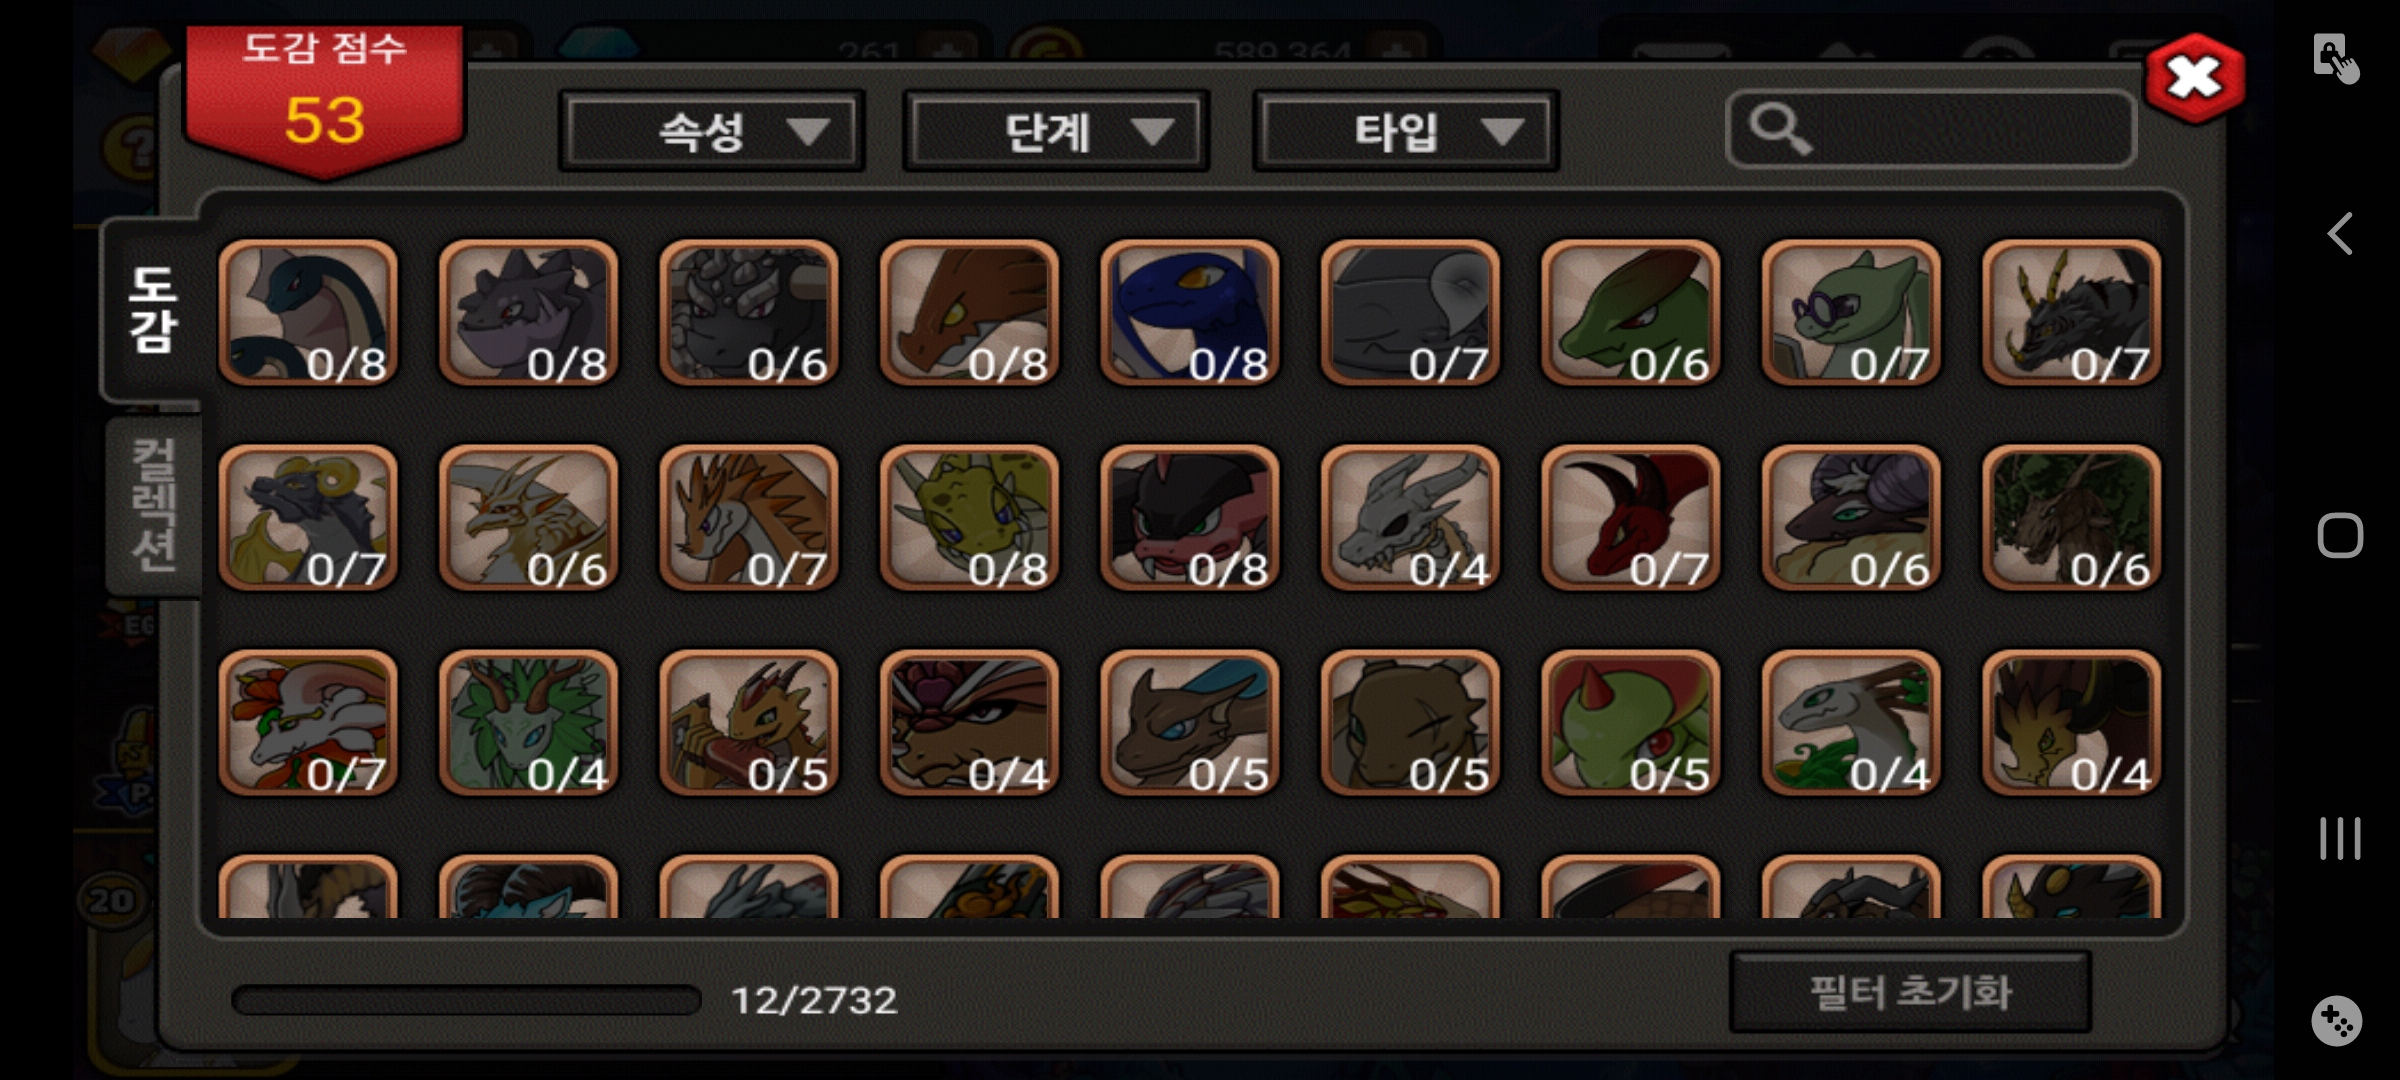Tap the Android back arrow
The height and width of the screenshot is (1080, 2400).
point(2339,234)
